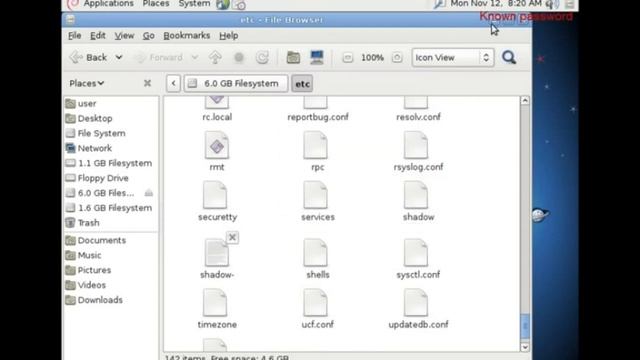Select the securetty file icon
640x360 pixels.
215,196
